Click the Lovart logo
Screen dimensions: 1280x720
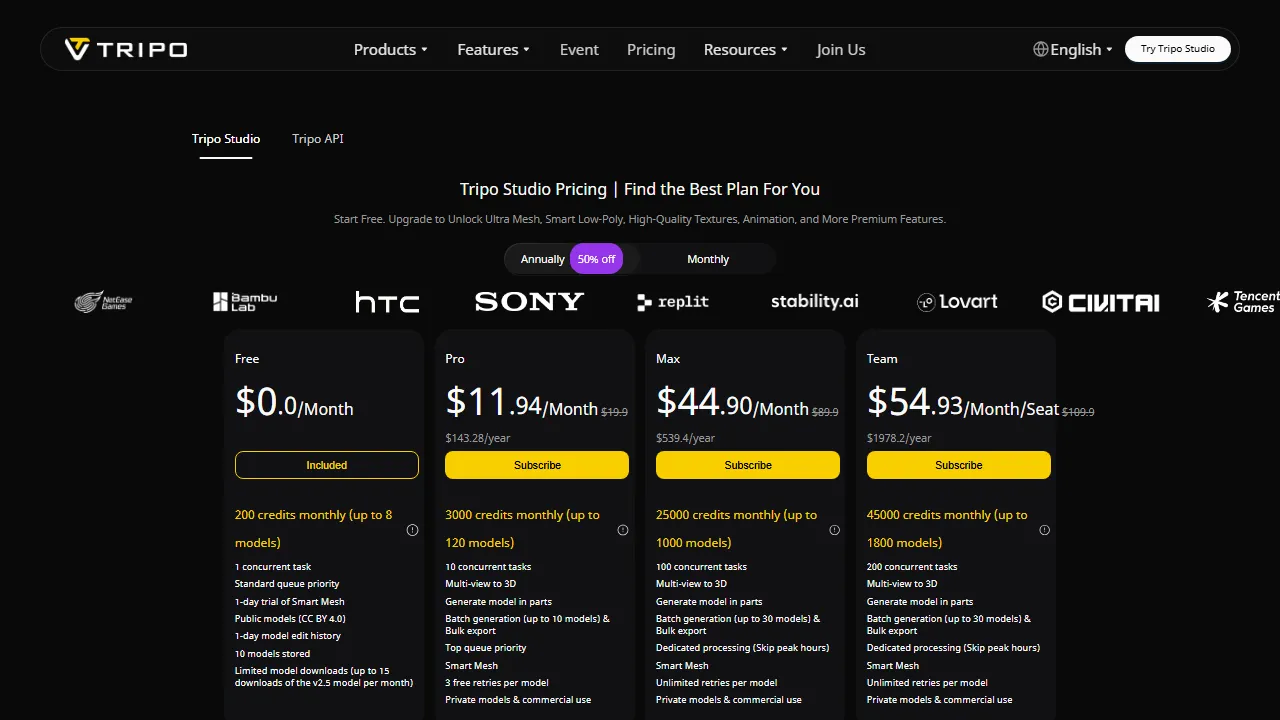pyautogui.click(x=957, y=301)
